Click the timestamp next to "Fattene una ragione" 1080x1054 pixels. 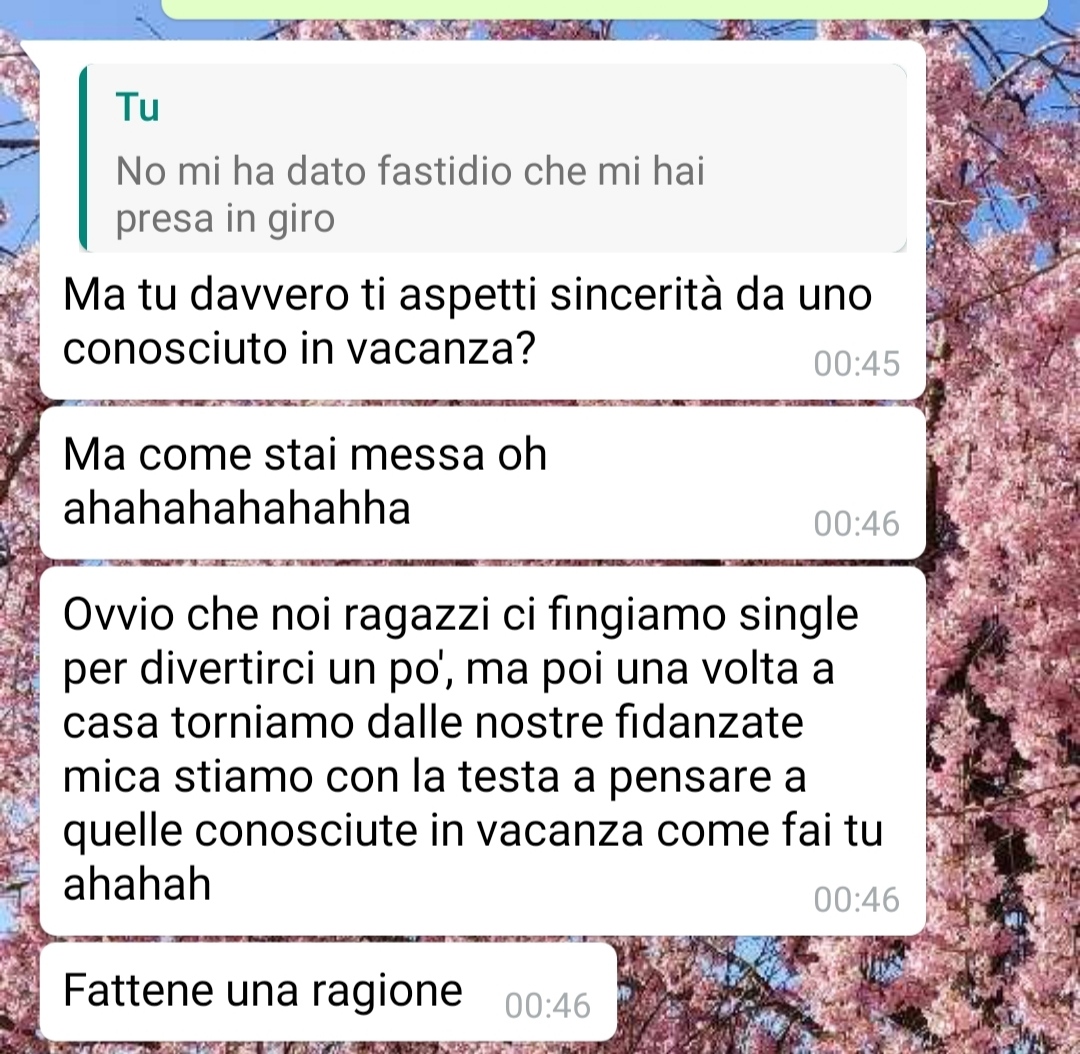pos(548,1006)
